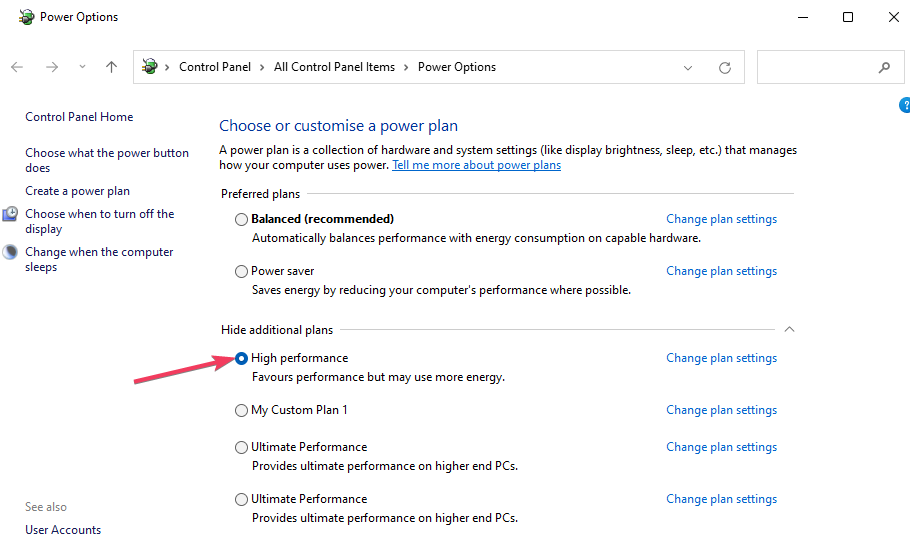Navigate to Control Panel breadcrumb
910x553 pixels.
tap(215, 67)
